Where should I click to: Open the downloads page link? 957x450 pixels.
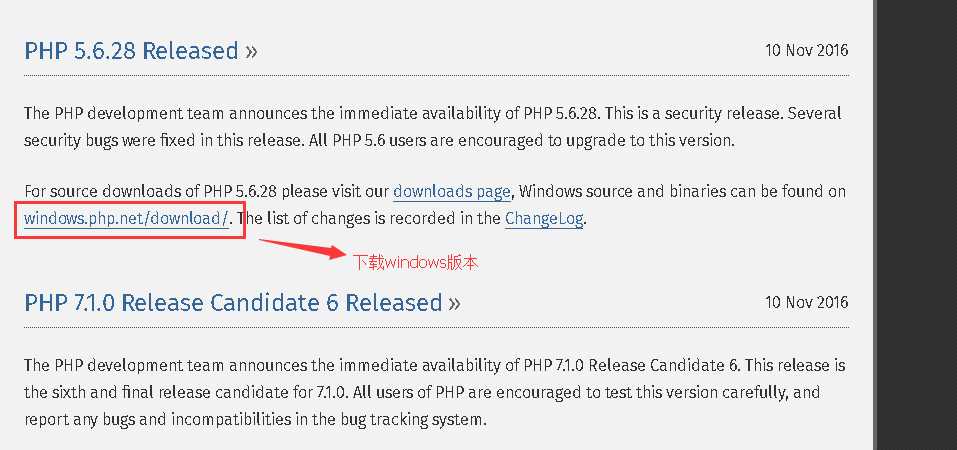click(452, 192)
